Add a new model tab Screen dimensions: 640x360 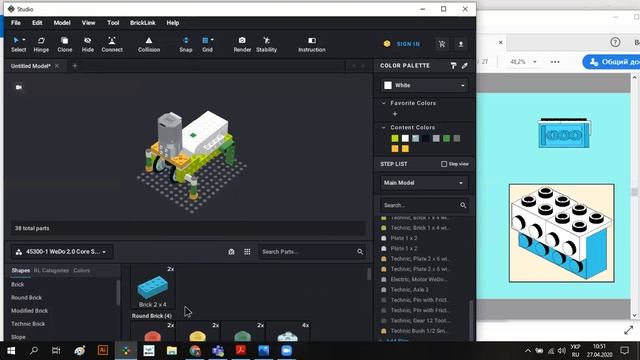(x=75, y=66)
